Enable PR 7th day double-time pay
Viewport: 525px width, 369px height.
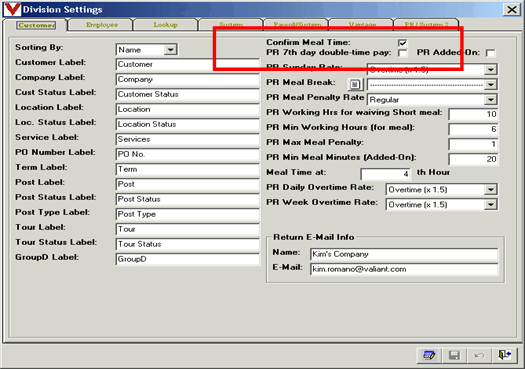(x=402, y=53)
